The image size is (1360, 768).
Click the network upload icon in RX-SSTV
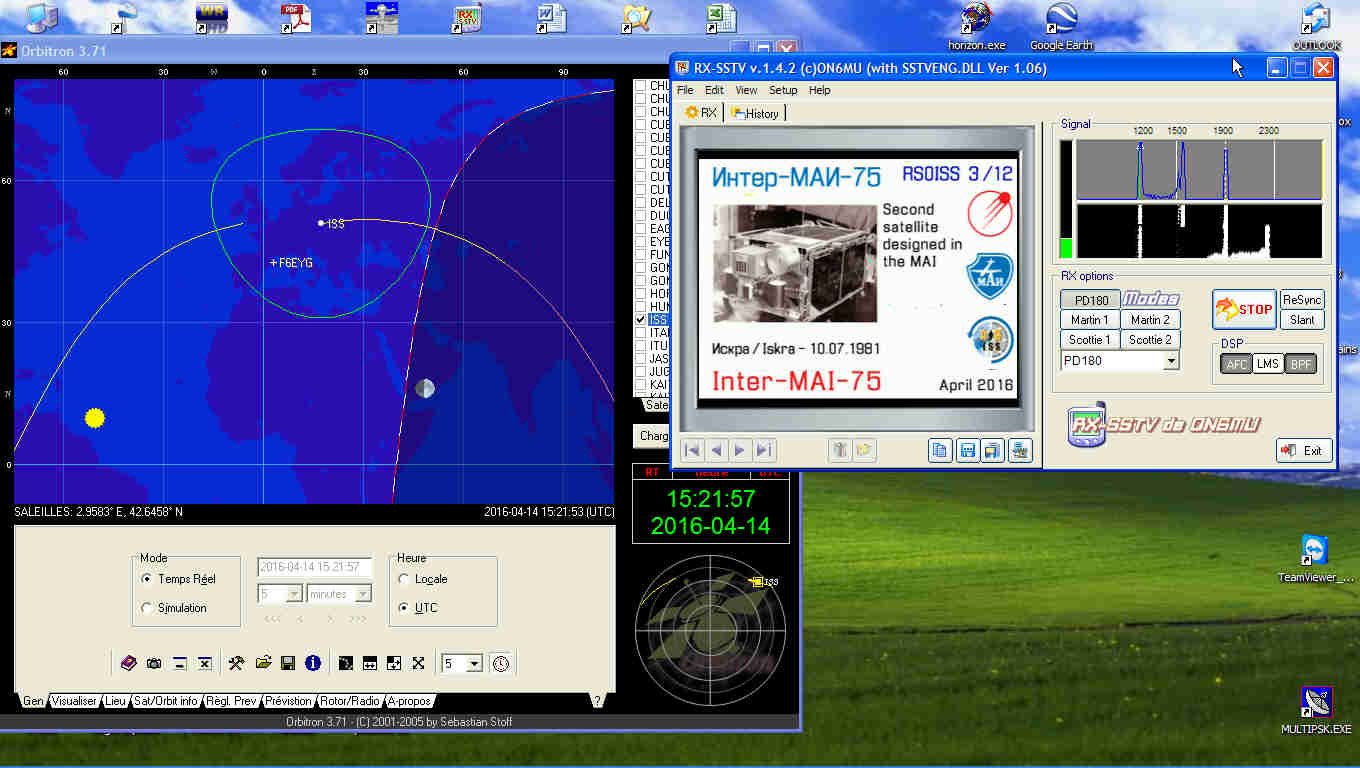pos(1021,451)
